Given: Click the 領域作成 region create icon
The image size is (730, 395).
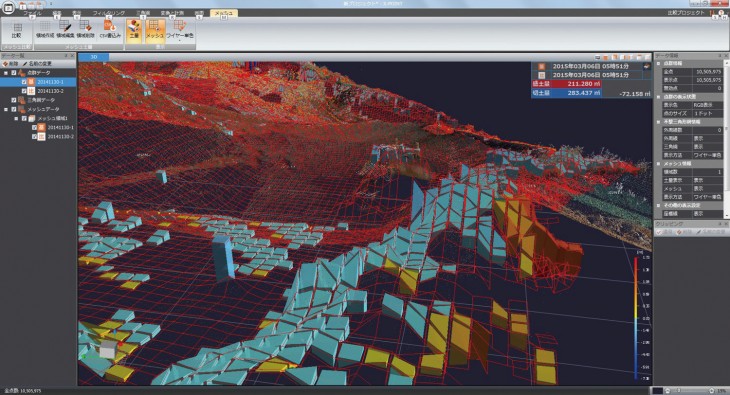Looking at the screenshot, I should coord(45,30).
